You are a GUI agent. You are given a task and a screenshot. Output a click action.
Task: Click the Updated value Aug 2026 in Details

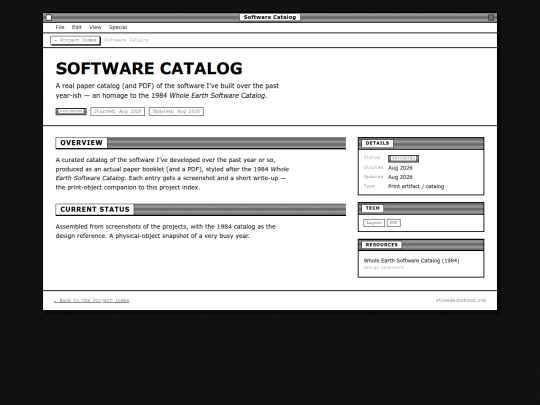(x=400, y=177)
